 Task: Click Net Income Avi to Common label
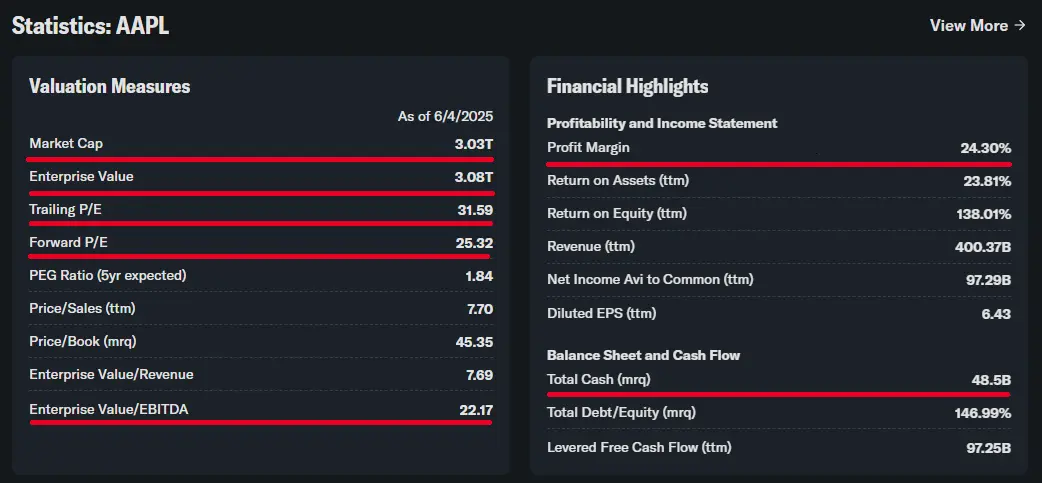point(650,279)
